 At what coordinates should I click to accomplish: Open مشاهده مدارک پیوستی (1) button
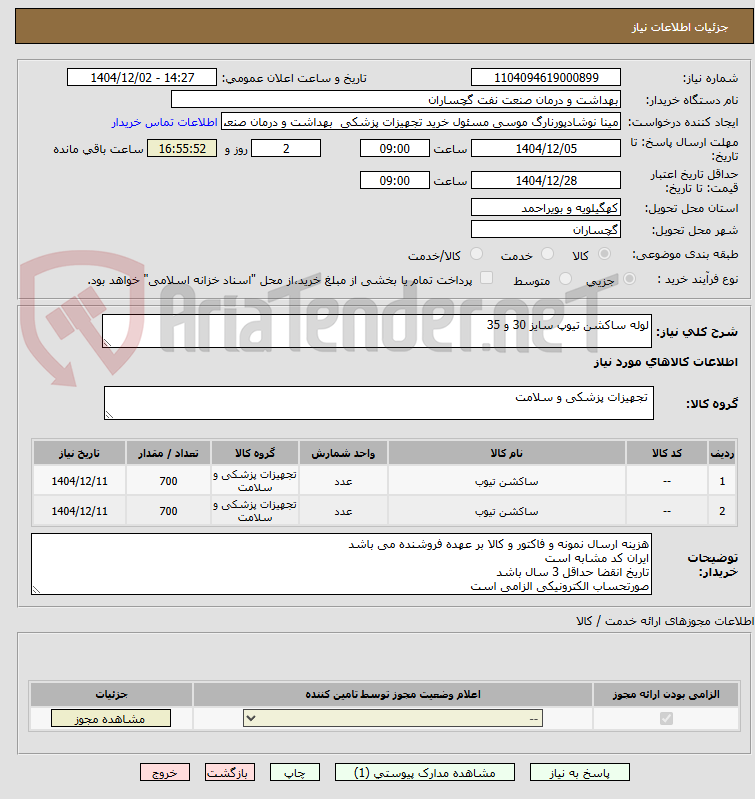425,773
